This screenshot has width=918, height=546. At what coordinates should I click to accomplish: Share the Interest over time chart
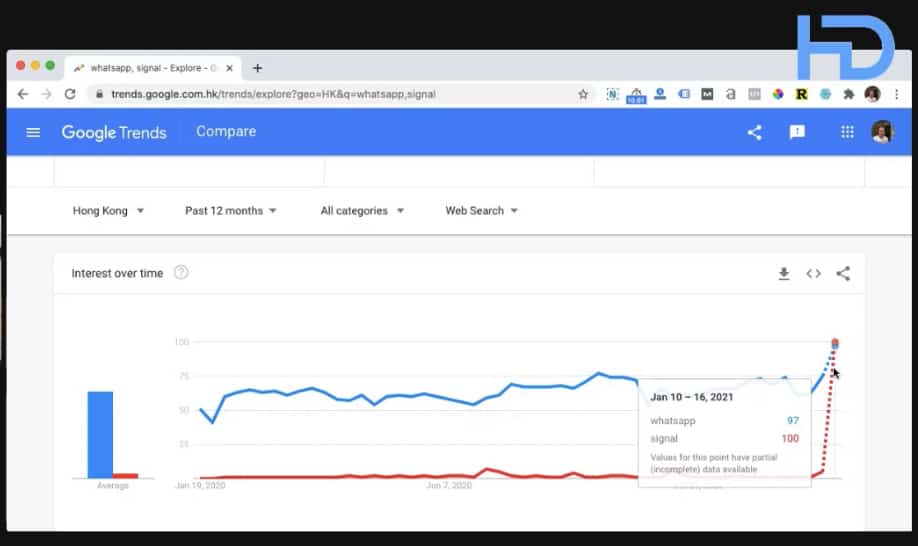pos(843,273)
